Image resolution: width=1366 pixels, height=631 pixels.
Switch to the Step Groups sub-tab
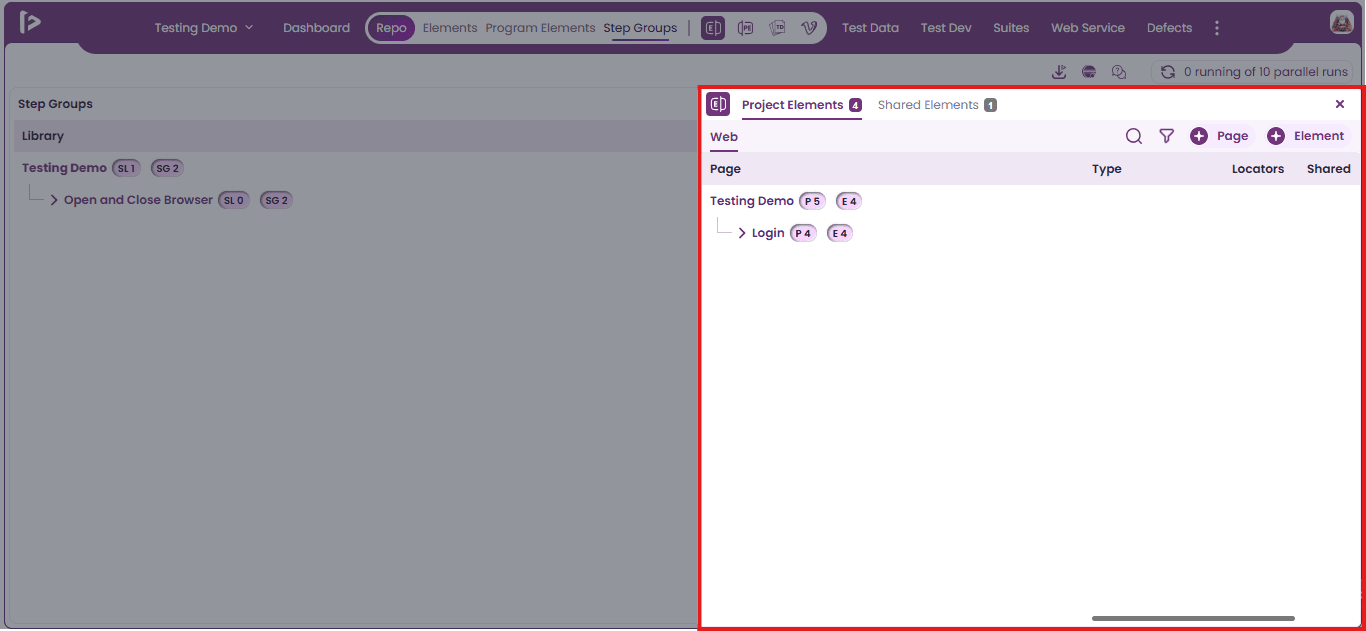point(640,28)
